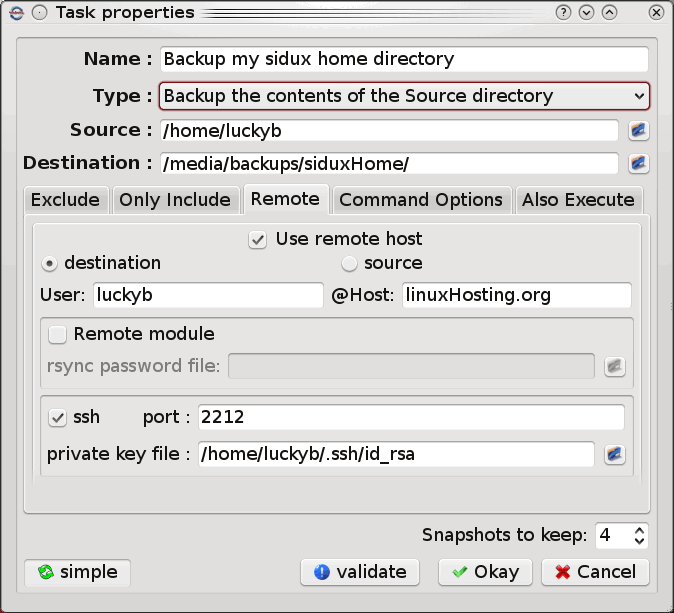Image resolution: width=674 pixels, height=613 pixels.
Task: Confirm with the Okay button
Action: click(486, 572)
